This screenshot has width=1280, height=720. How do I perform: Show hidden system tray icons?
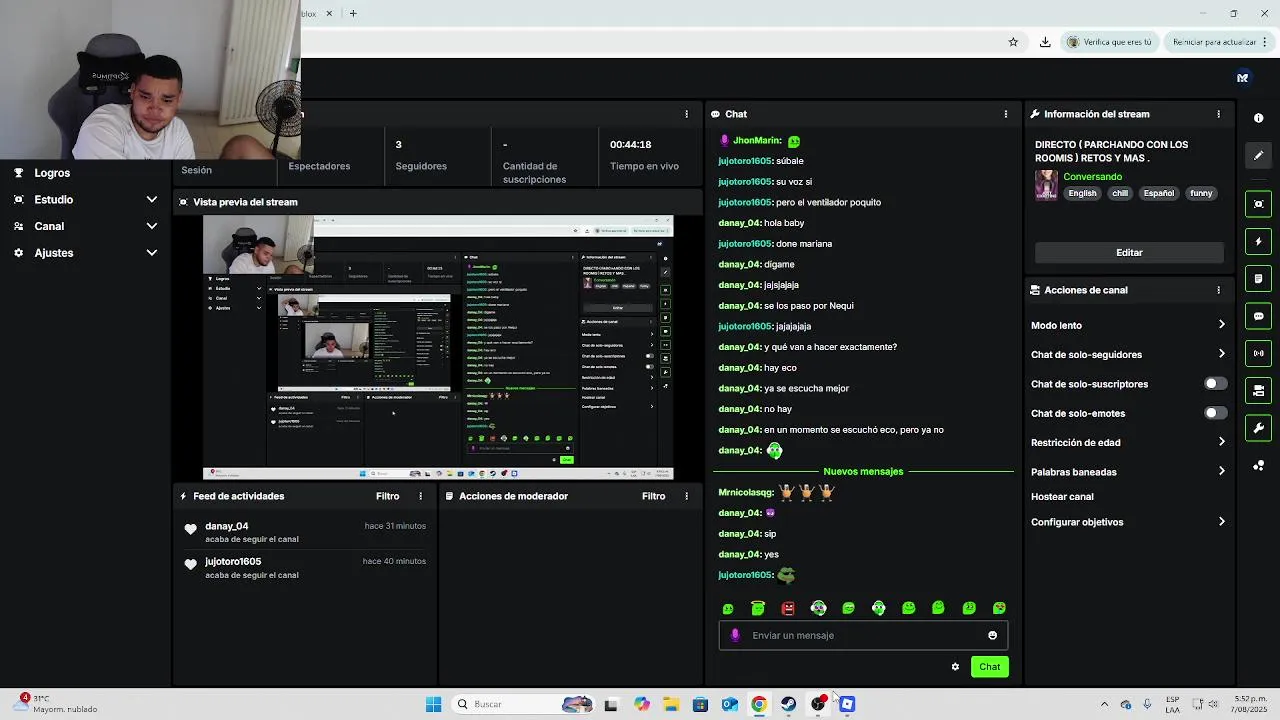coord(1104,704)
